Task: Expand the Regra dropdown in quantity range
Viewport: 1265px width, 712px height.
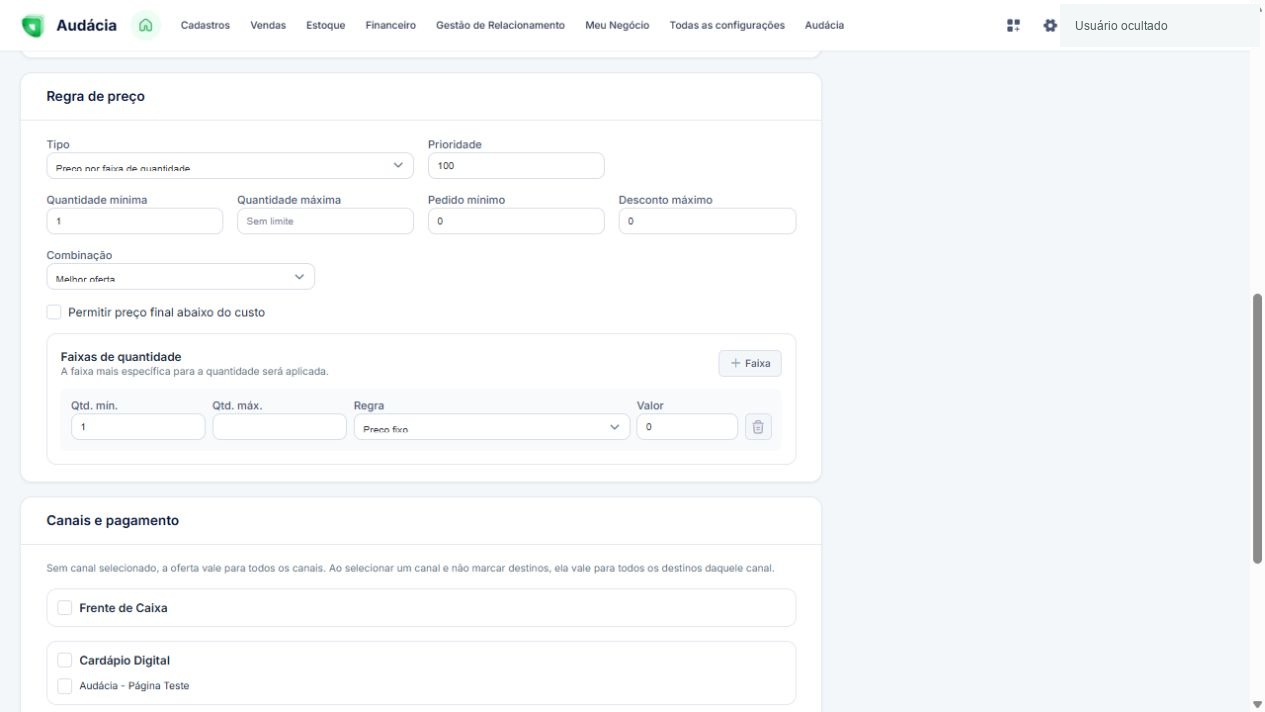Action: point(492,427)
